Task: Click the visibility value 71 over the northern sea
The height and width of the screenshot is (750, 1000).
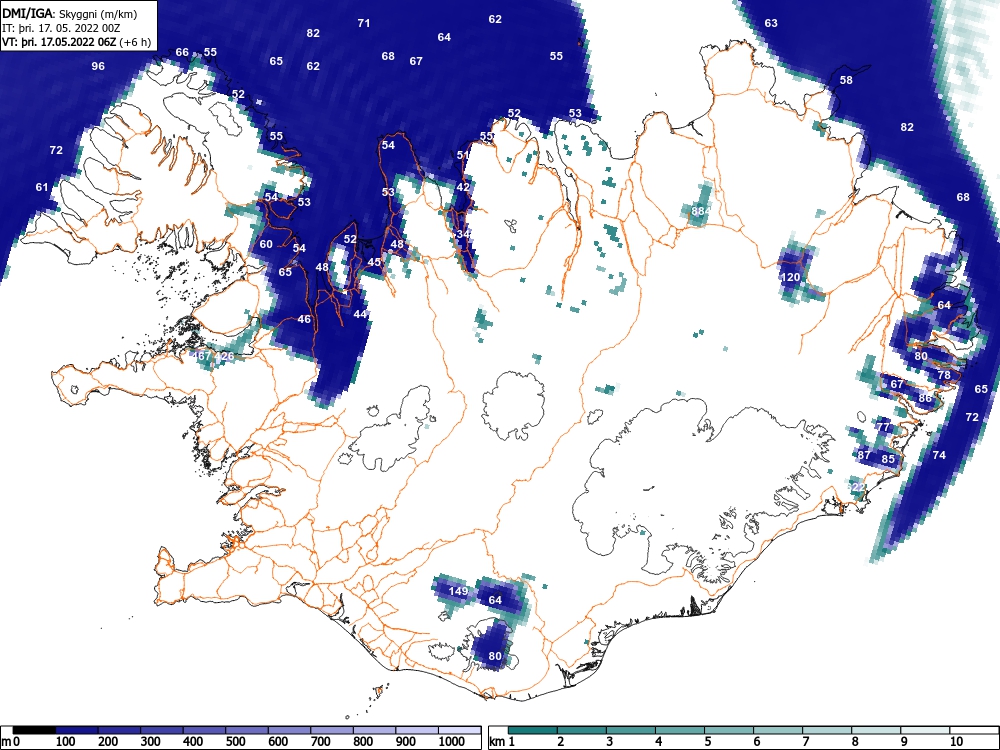Action: coord(364,24)
